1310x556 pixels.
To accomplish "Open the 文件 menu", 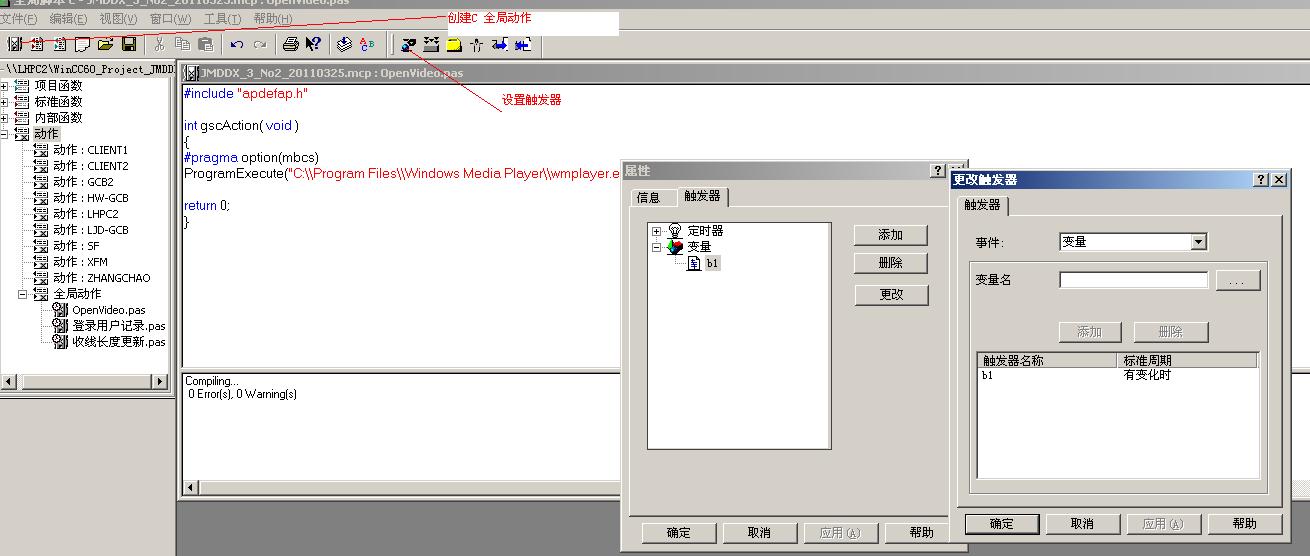I will click(19, 19).
